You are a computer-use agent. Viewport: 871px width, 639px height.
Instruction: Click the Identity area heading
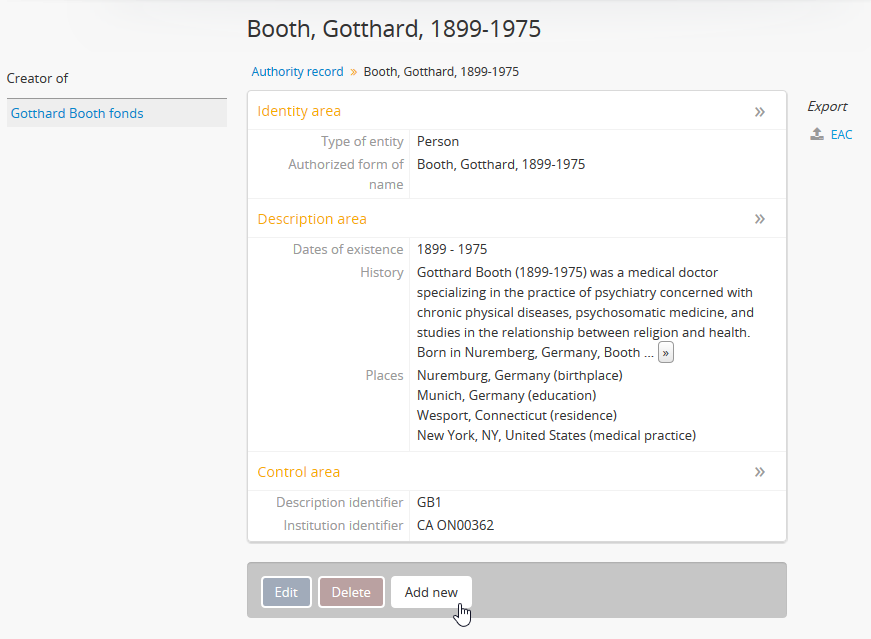pyautogui.click(x=299, y=111)
